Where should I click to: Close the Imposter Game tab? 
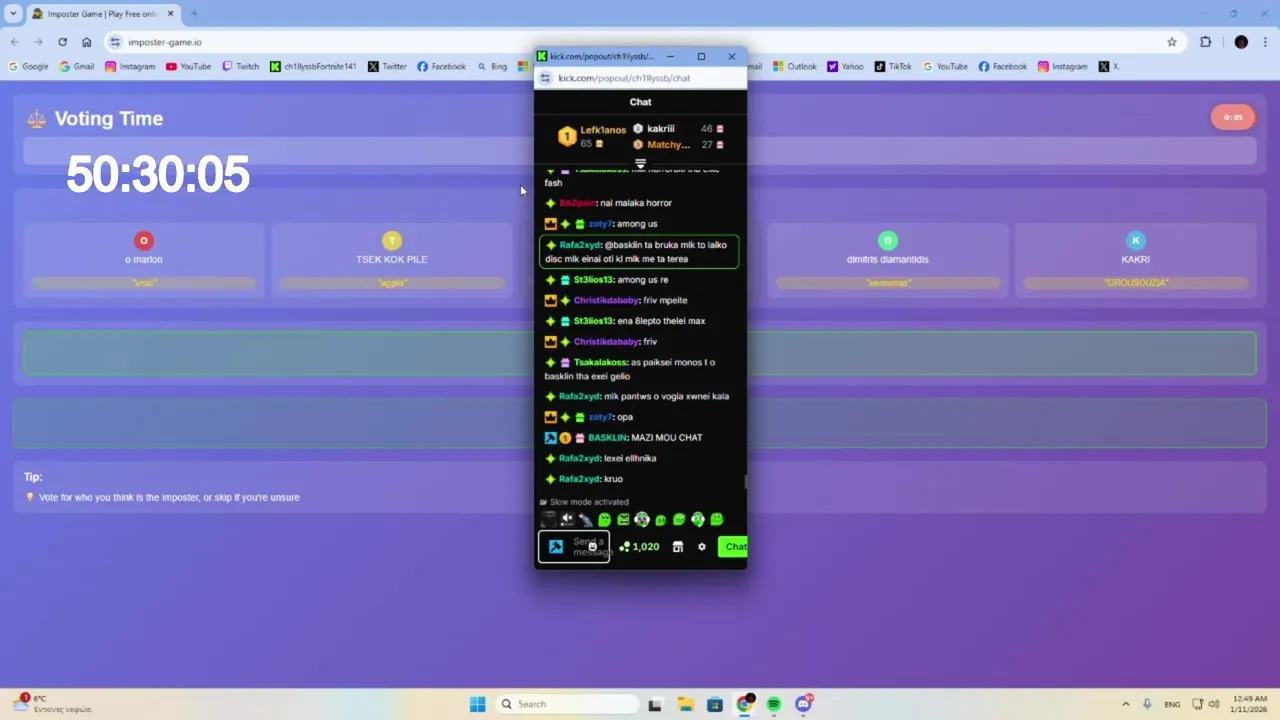(x=169, y=14)
